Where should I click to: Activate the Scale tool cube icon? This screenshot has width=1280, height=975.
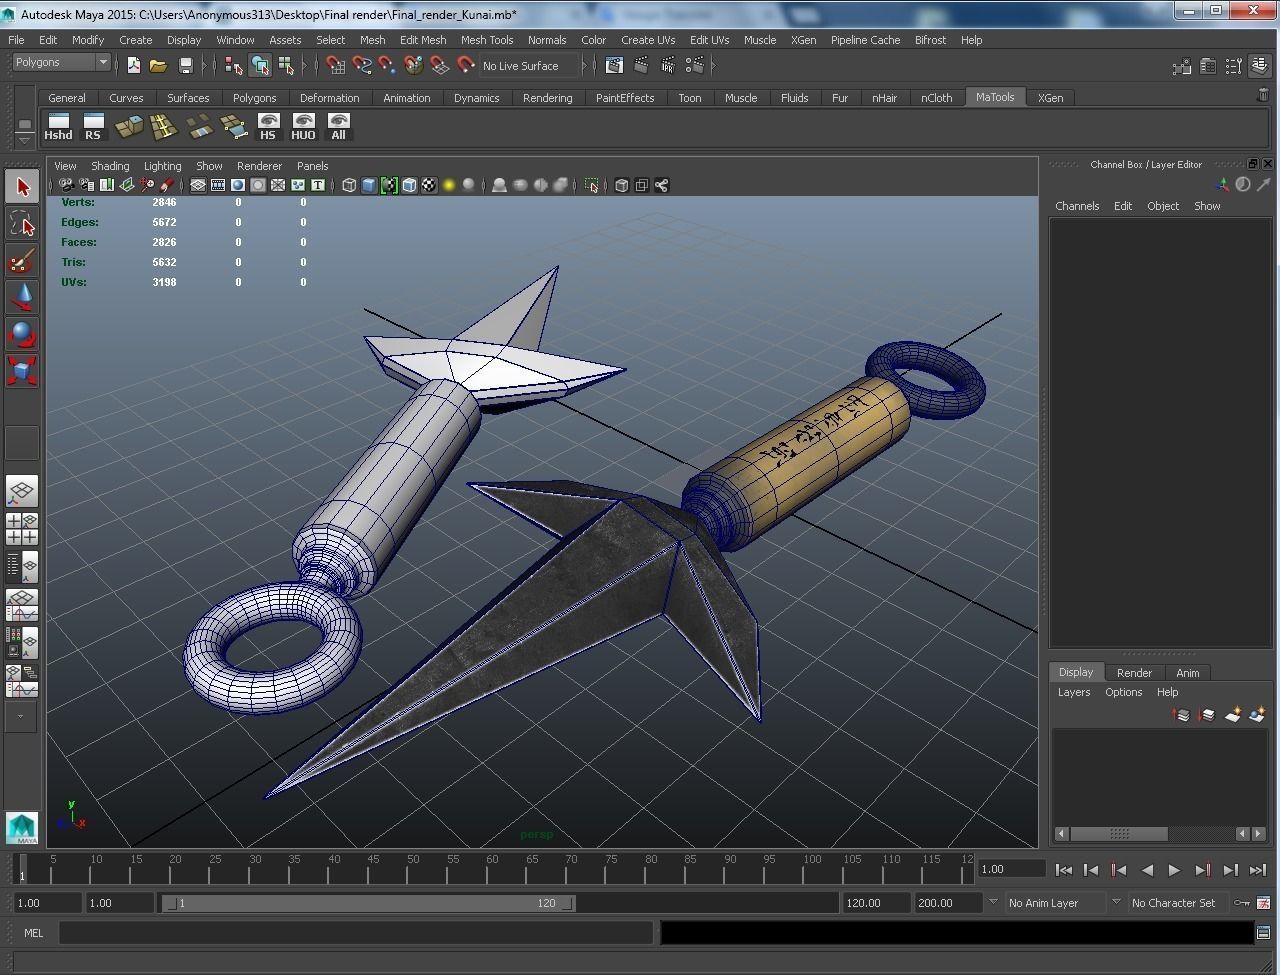[22, 371]
